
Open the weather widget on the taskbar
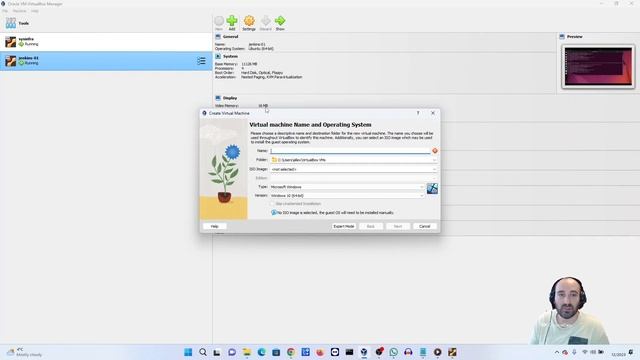[24, 352]
